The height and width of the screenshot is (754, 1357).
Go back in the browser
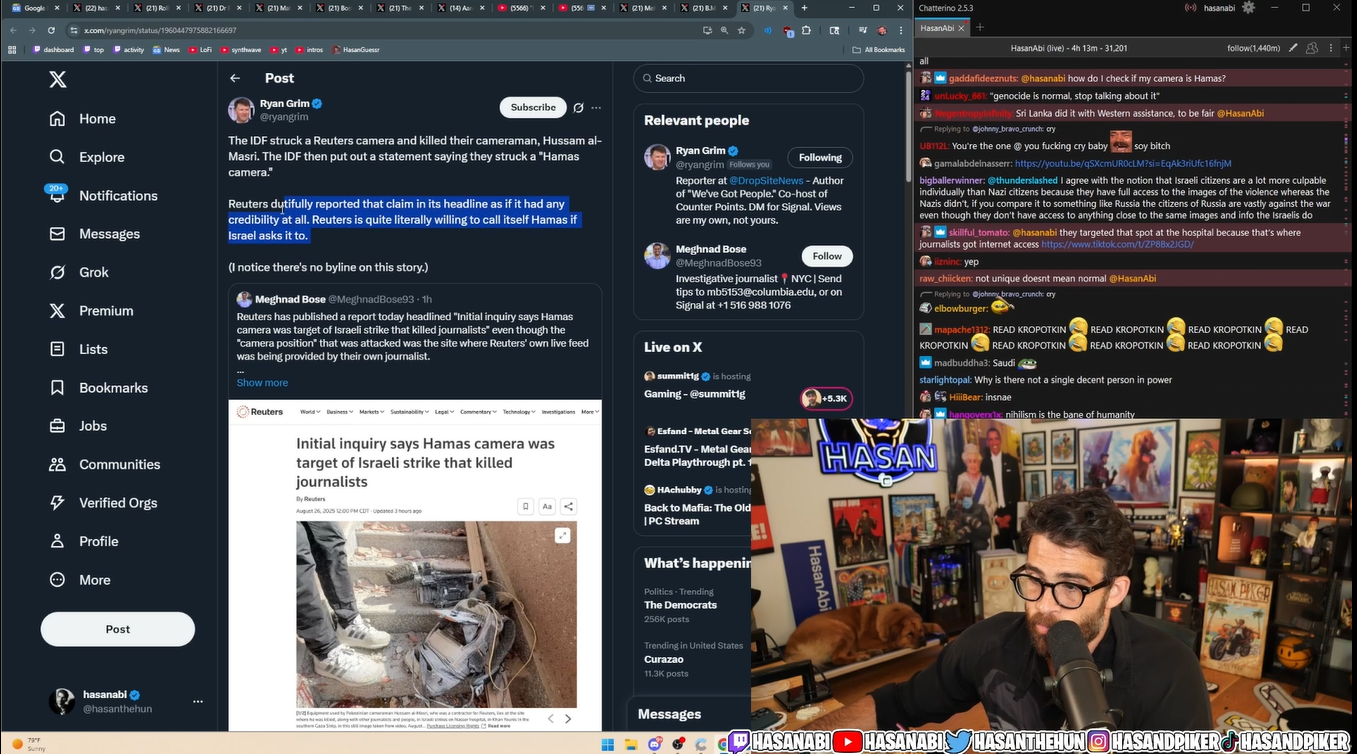pos(13,30)
